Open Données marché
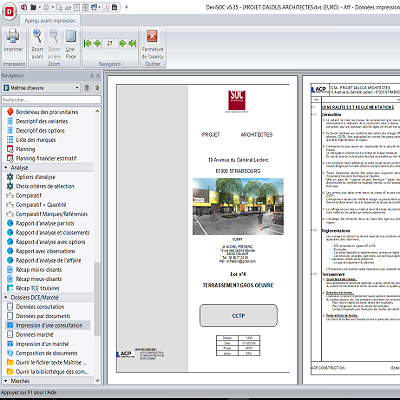 click(34, 335)
